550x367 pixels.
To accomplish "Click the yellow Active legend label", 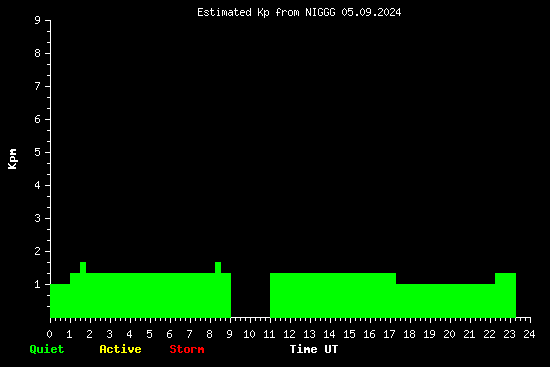I will click(120, 349).
